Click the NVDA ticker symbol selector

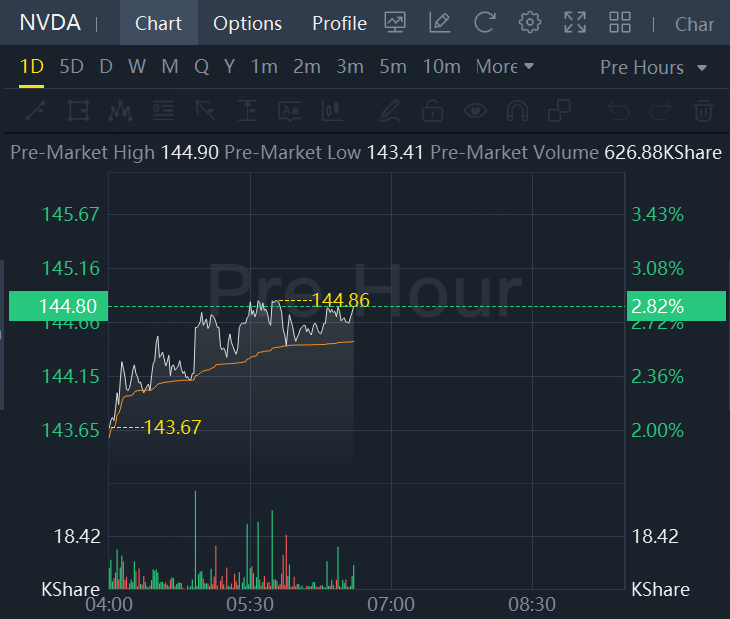click(50, 23)
